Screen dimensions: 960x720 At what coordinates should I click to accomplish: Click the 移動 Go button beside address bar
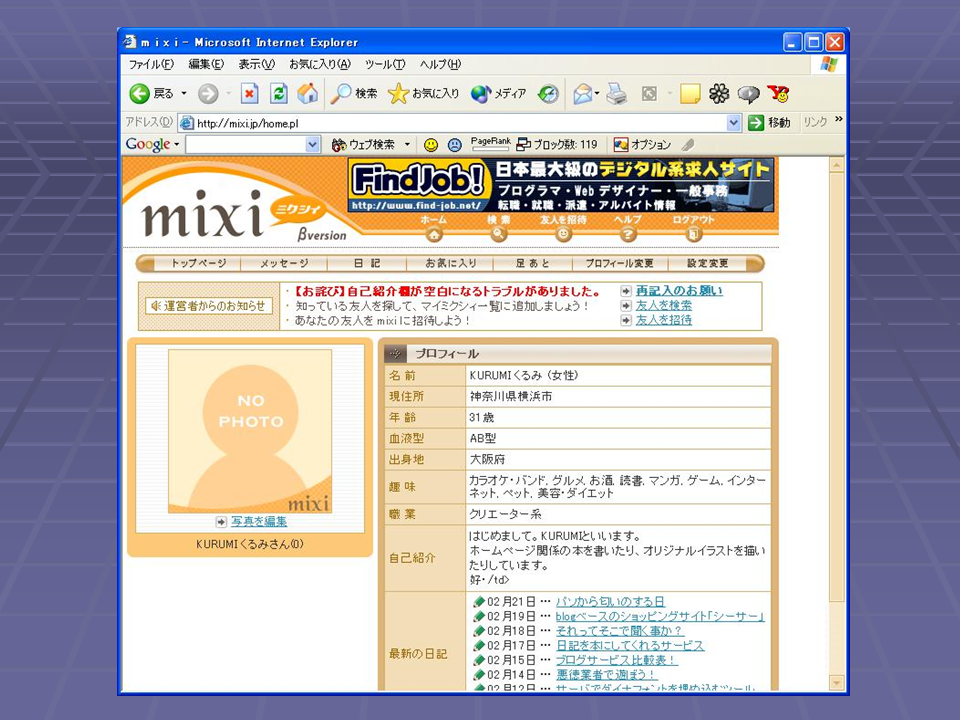coord(770,122)
